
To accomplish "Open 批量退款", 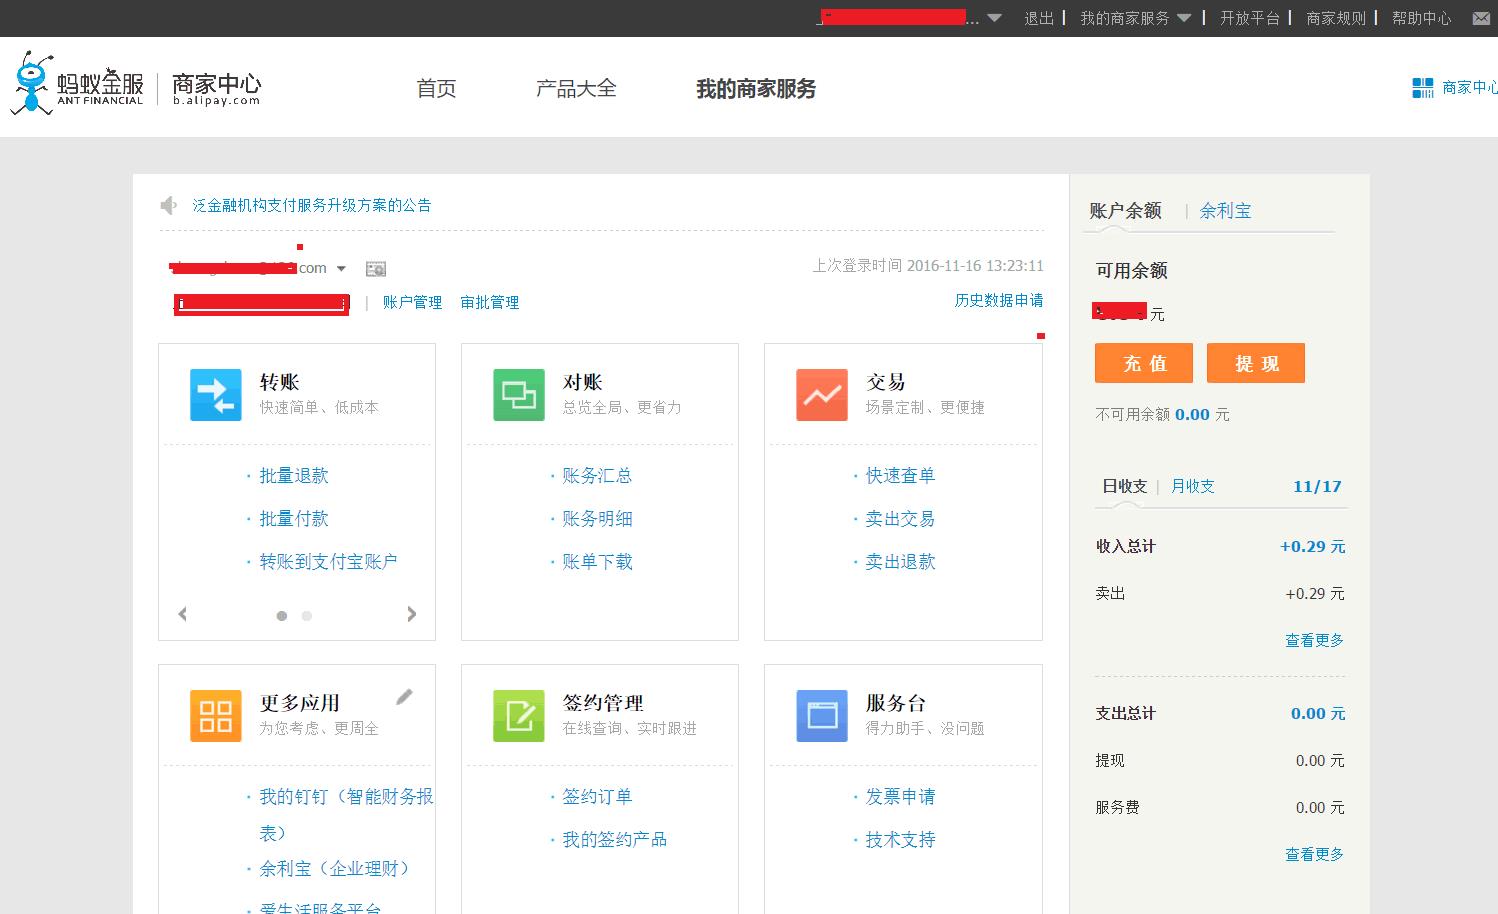I will 294,476.
